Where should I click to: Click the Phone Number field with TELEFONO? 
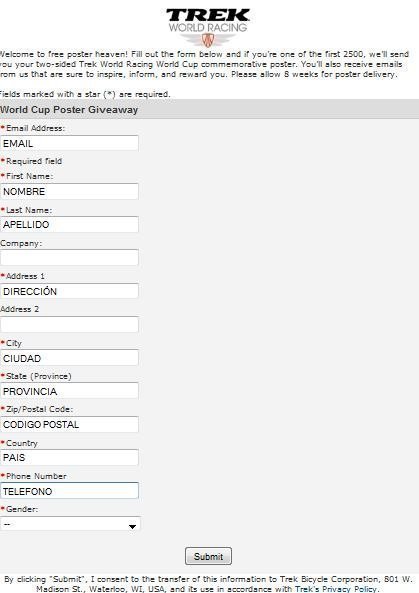69,491
